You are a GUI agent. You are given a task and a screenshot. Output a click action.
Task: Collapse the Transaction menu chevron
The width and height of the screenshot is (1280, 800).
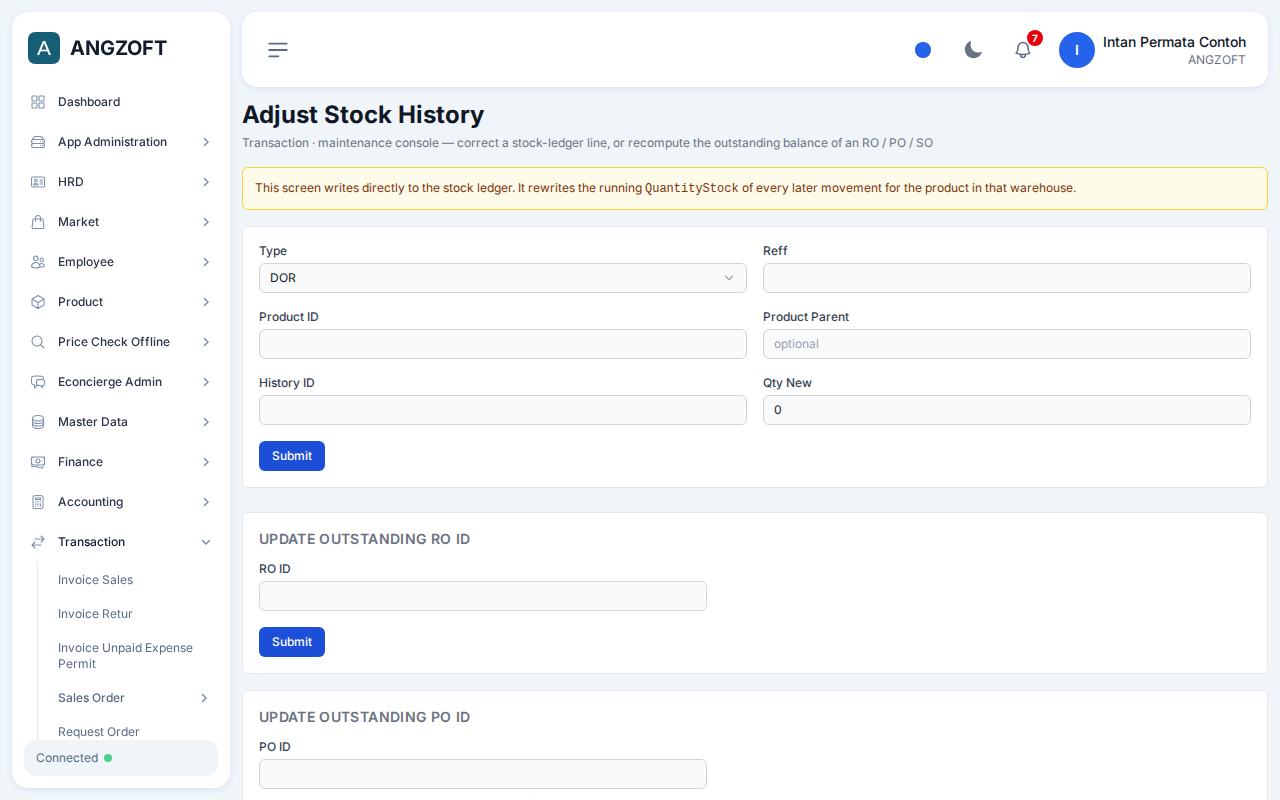206,542
